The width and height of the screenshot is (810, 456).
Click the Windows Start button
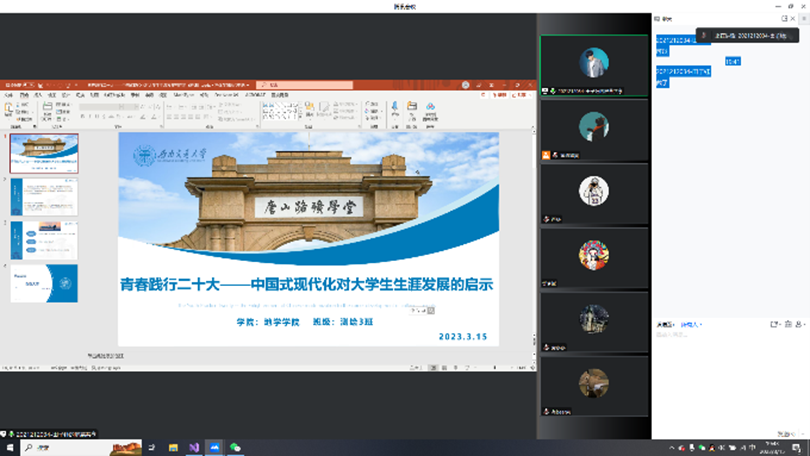coord(7,448)
